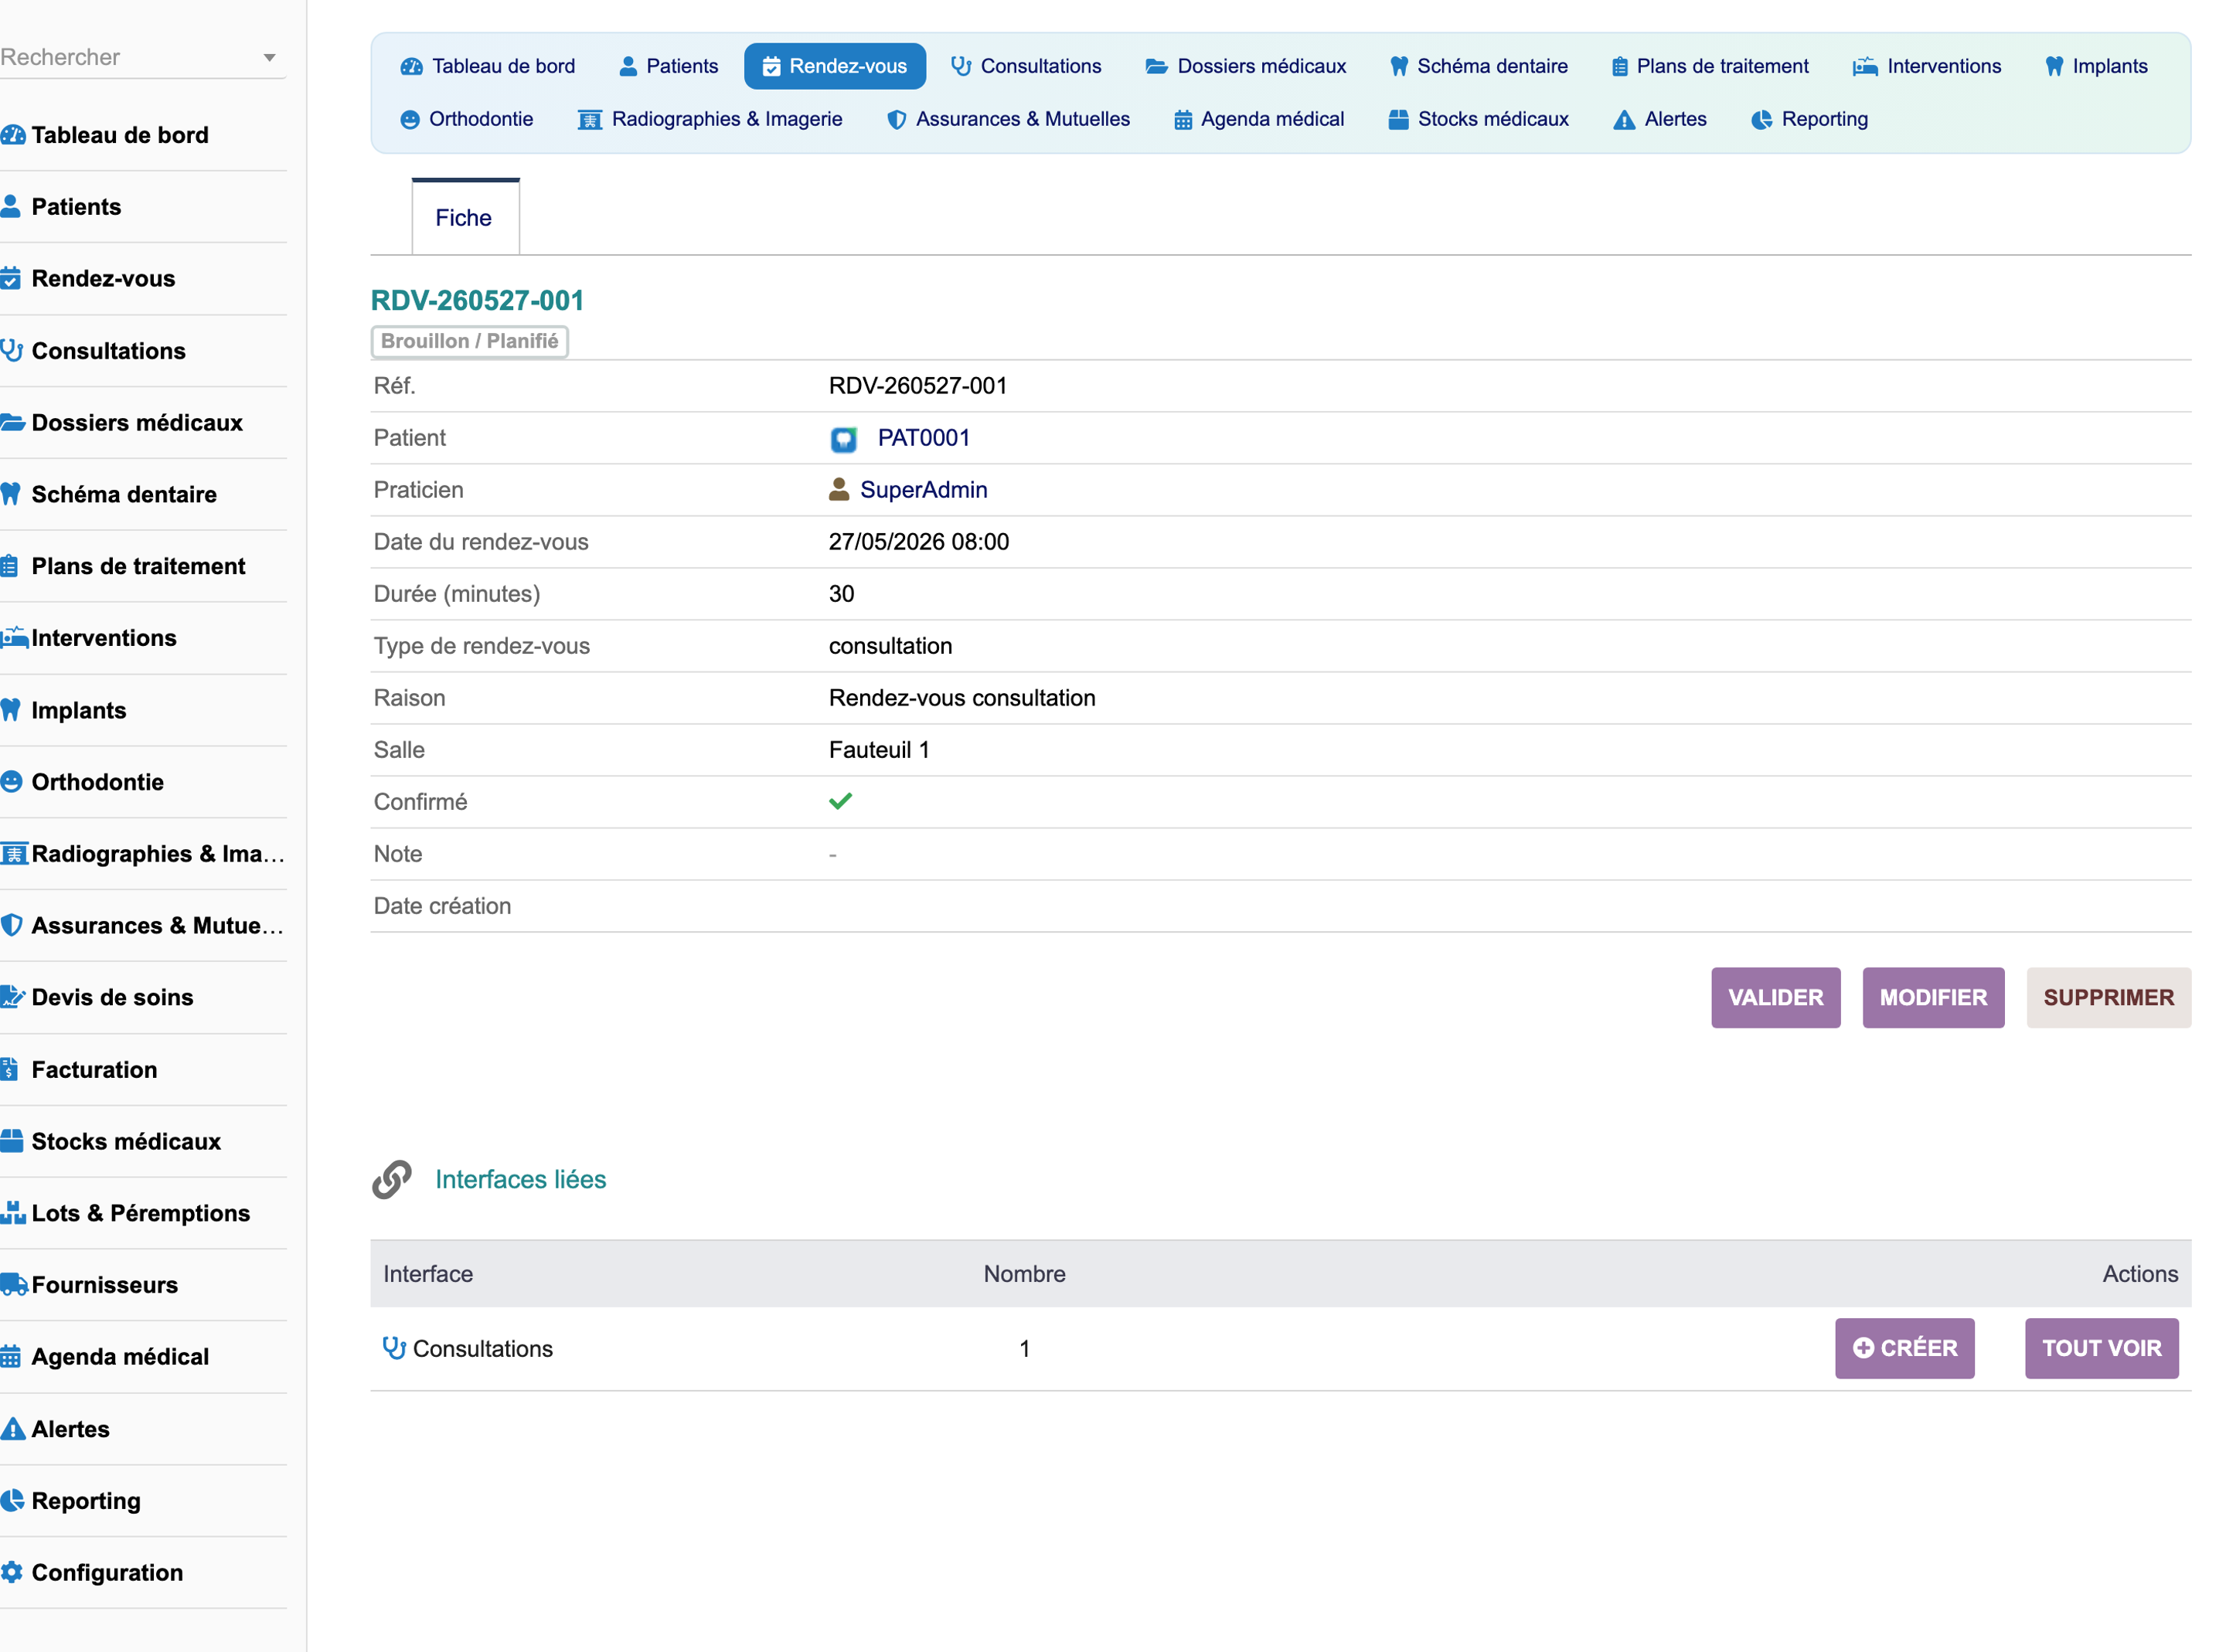Click the Lots & Péremptions boxes icon

[x=13, y=1213]
